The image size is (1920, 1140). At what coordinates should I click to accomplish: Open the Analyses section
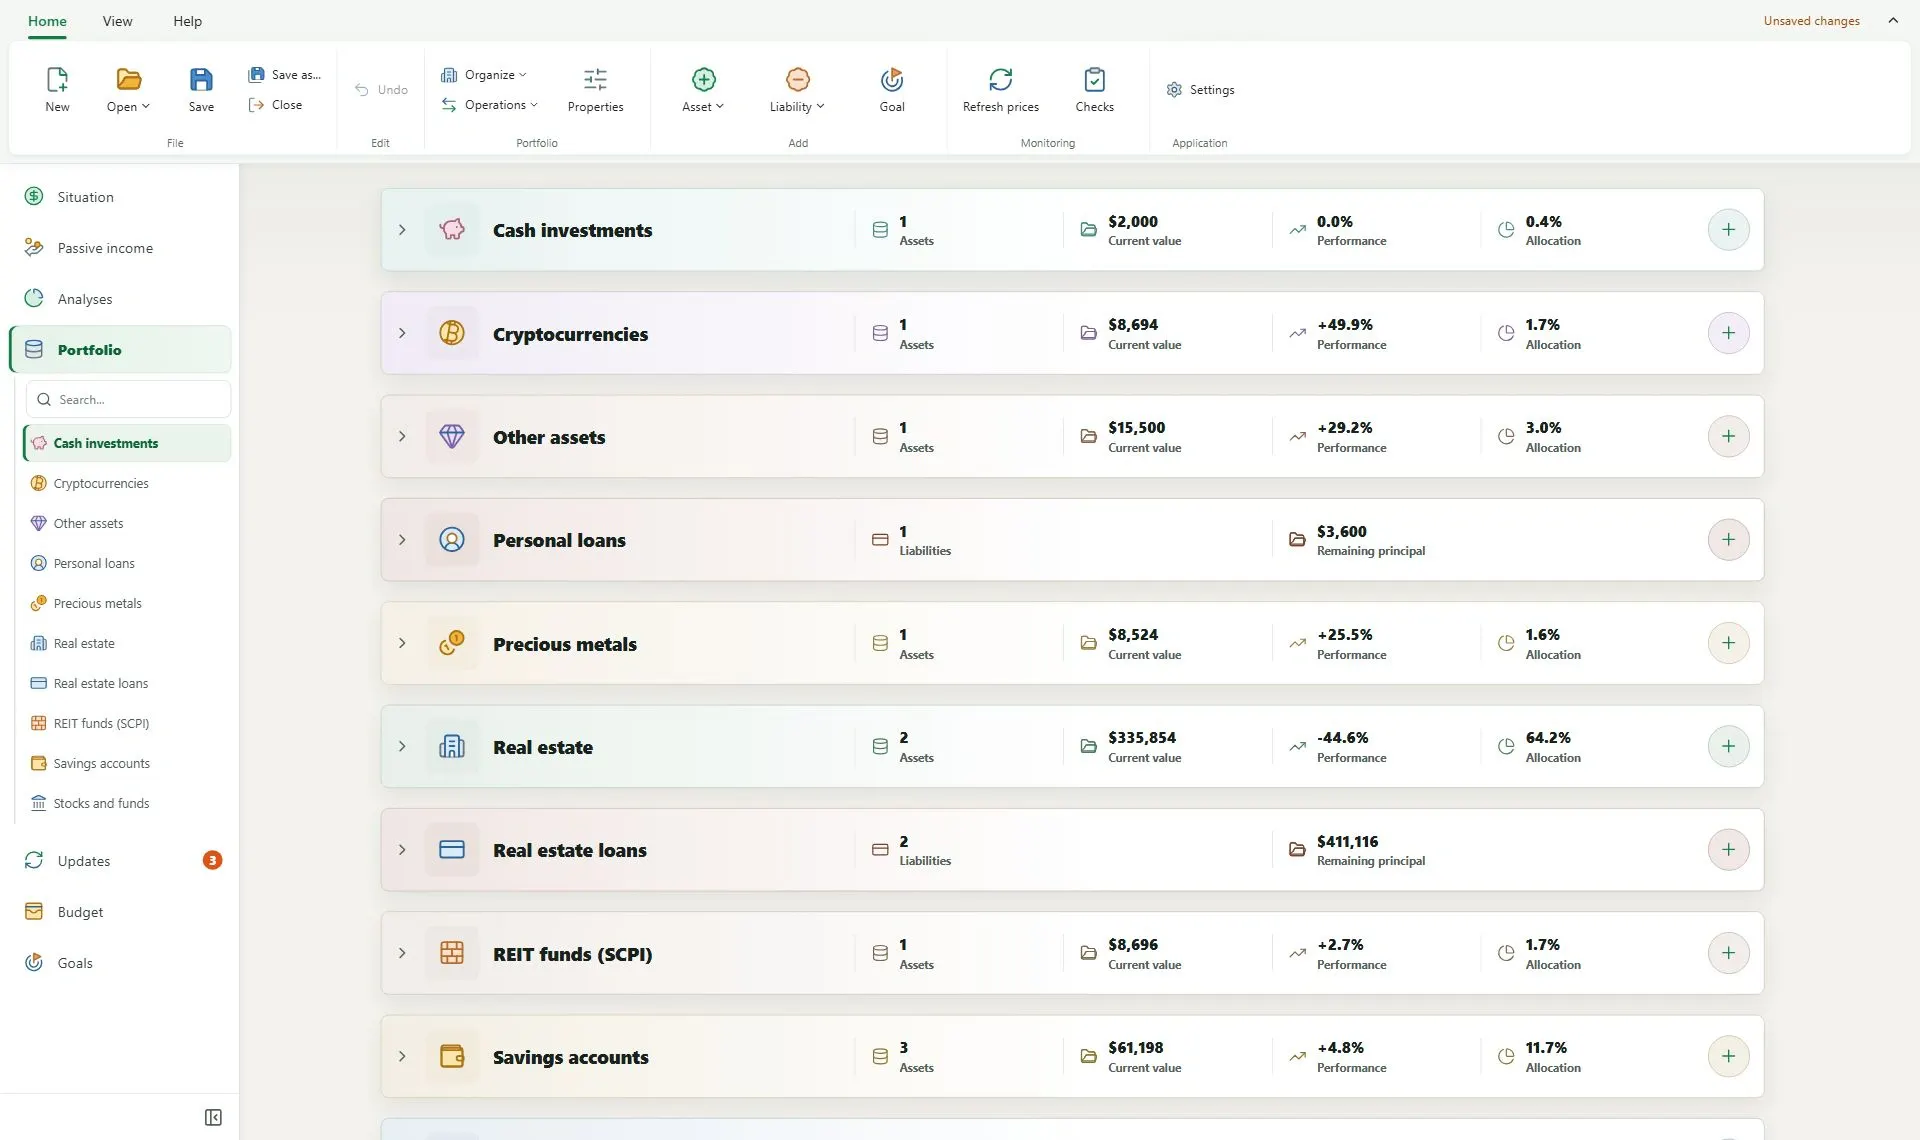pos(120,299)
